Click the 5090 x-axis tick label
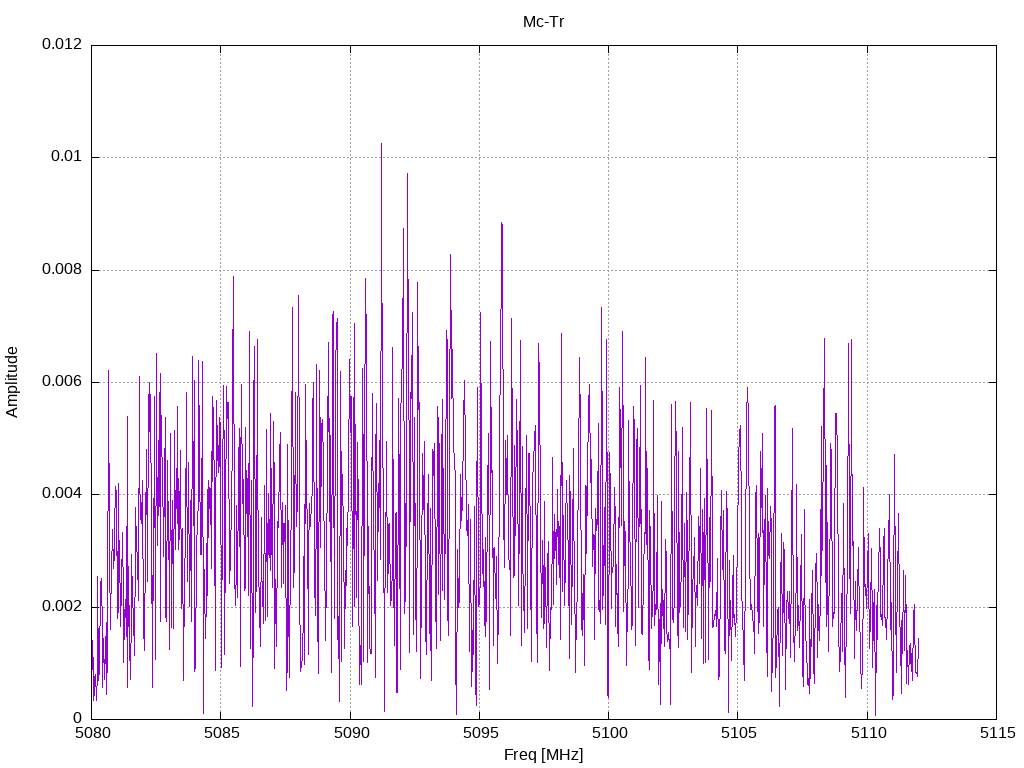 351,733
